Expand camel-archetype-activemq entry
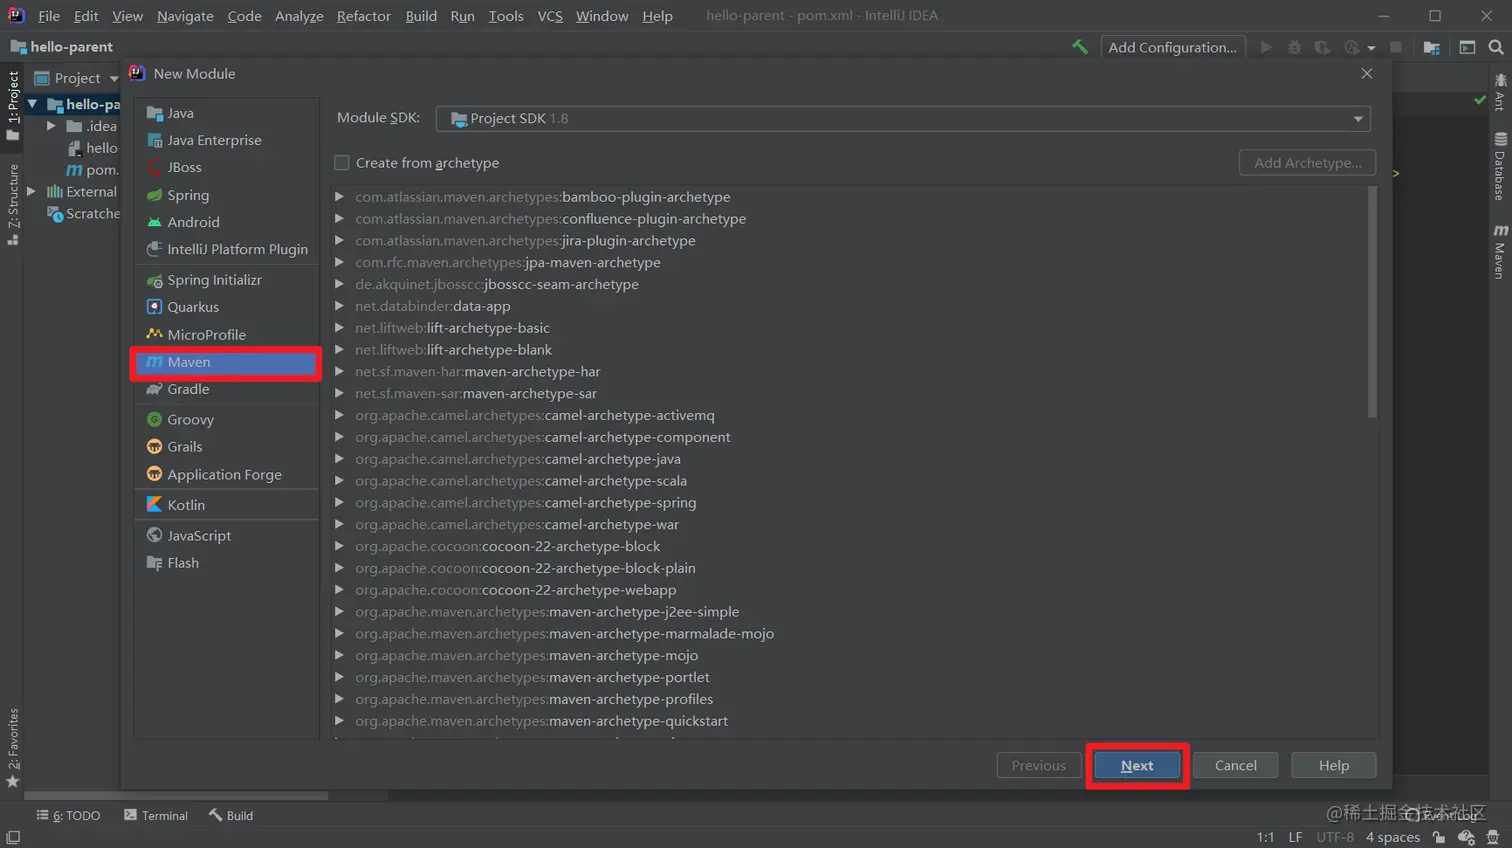 click(340, 415)
